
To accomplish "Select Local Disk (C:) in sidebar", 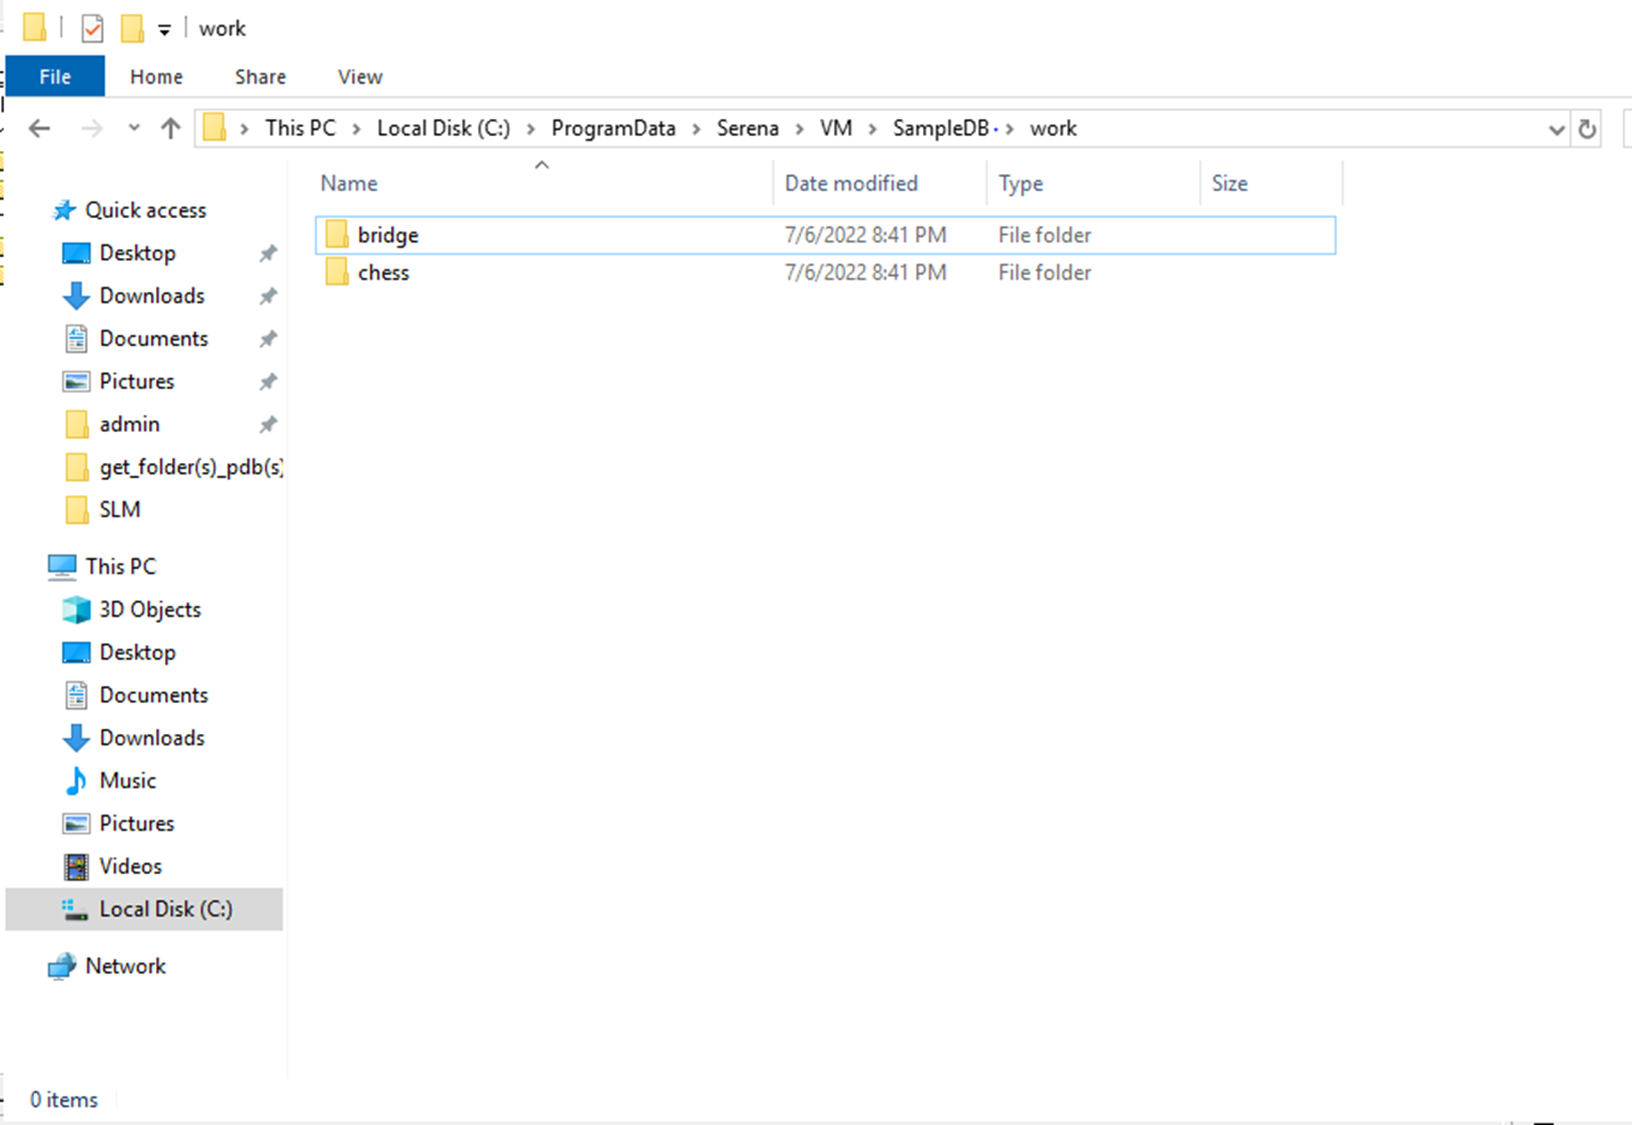I will click(x=165, y=909).
